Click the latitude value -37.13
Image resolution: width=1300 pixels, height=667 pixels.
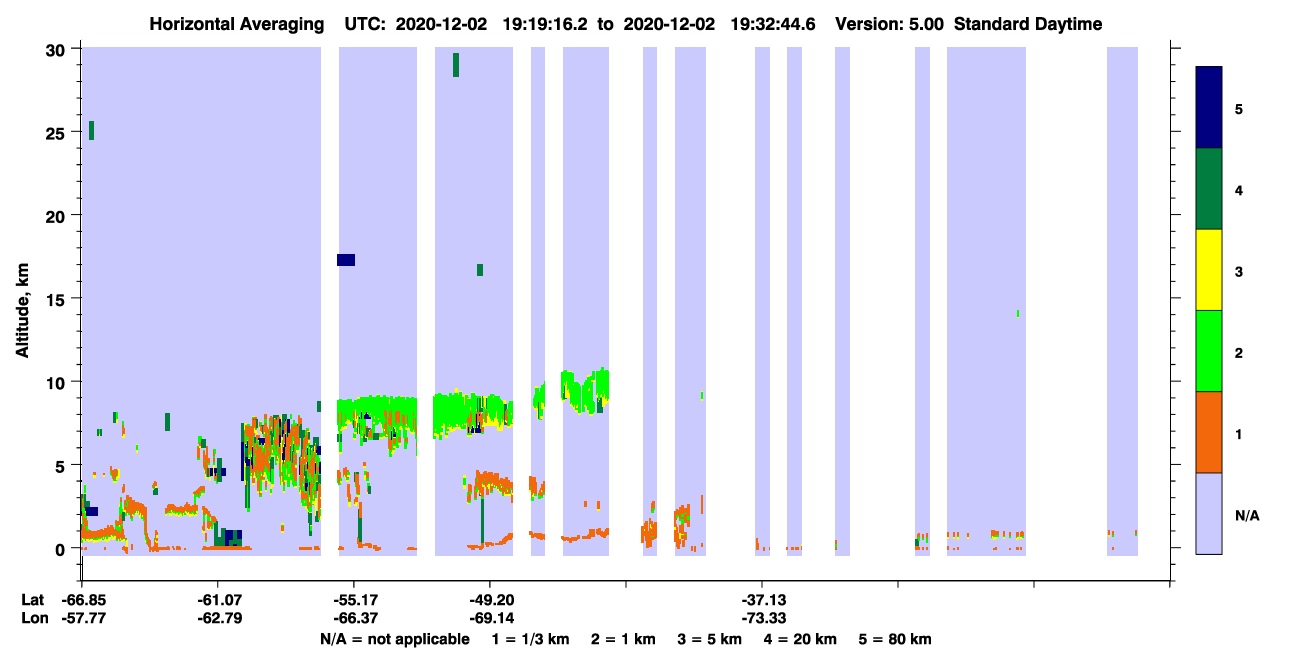tap(762, 600)
